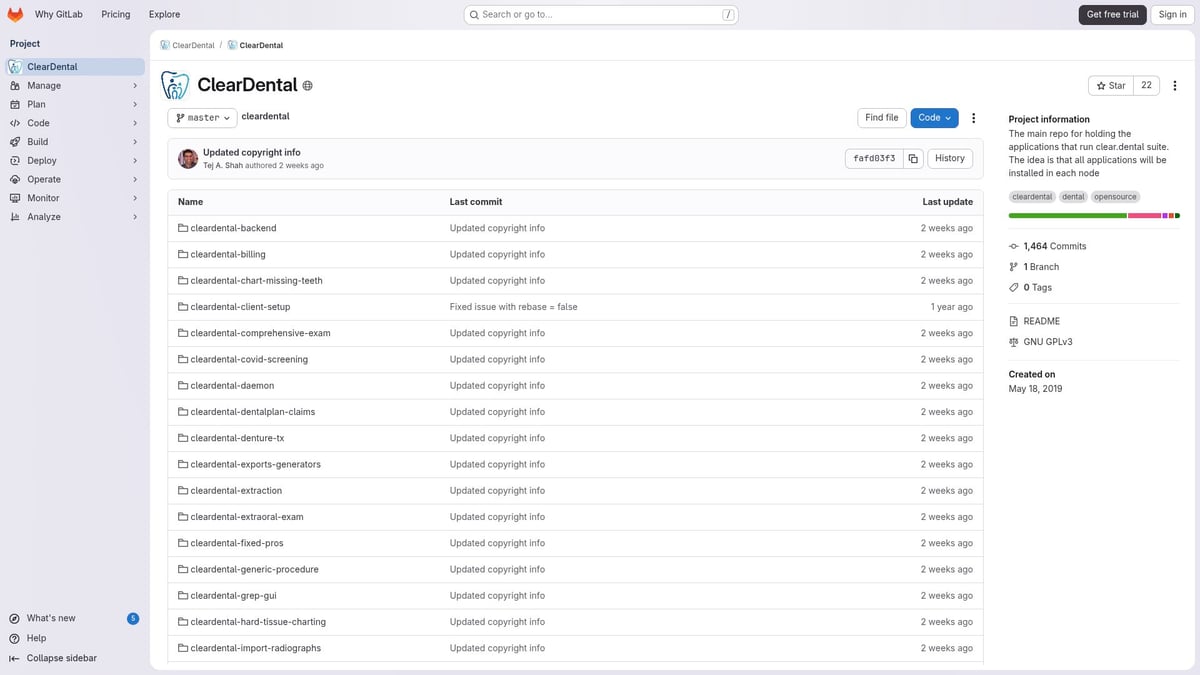
Task: Open the commit History button
Action: click(x=949, y=158)
